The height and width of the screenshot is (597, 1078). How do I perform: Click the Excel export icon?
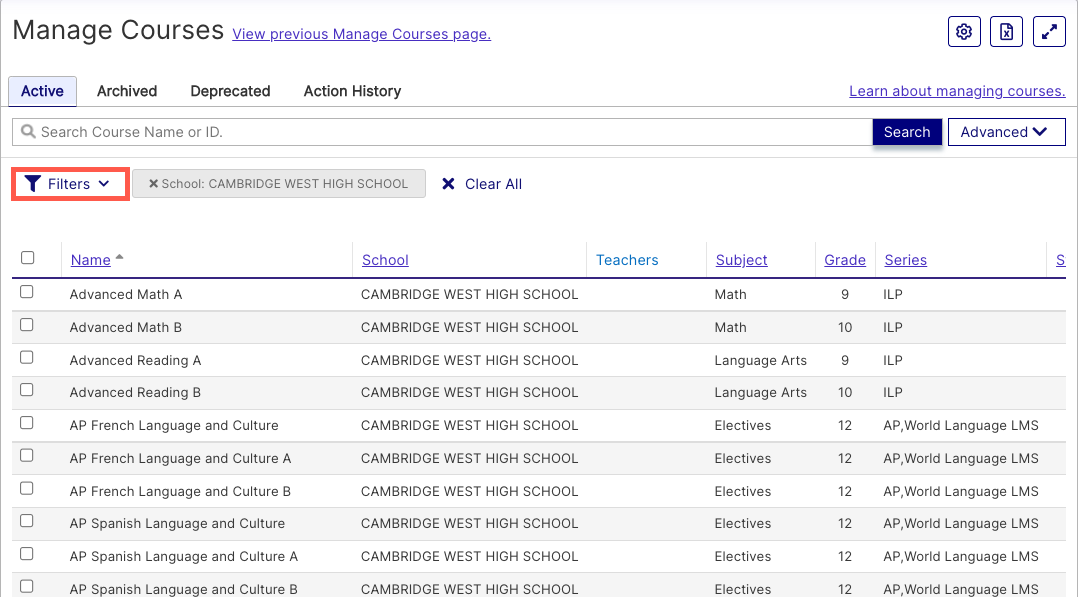pos(1006,32)
